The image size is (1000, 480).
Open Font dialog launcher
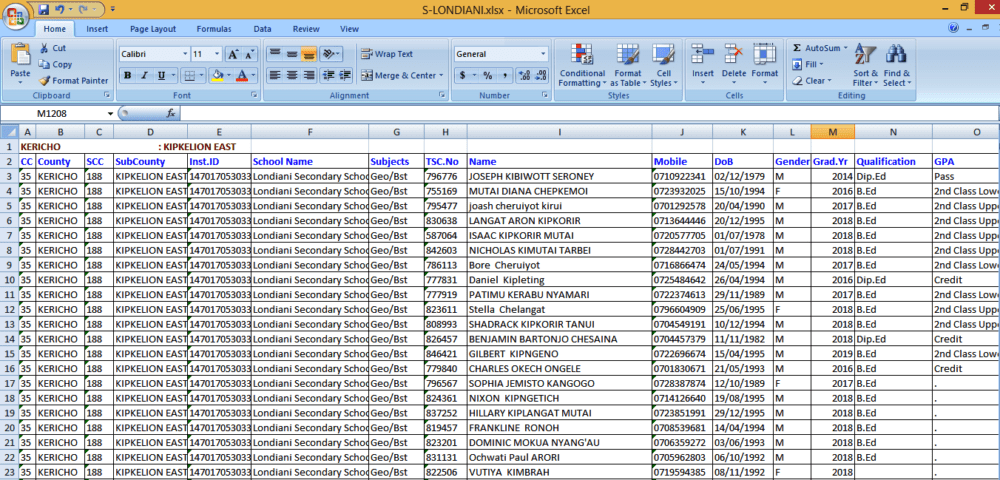[254, 95]
